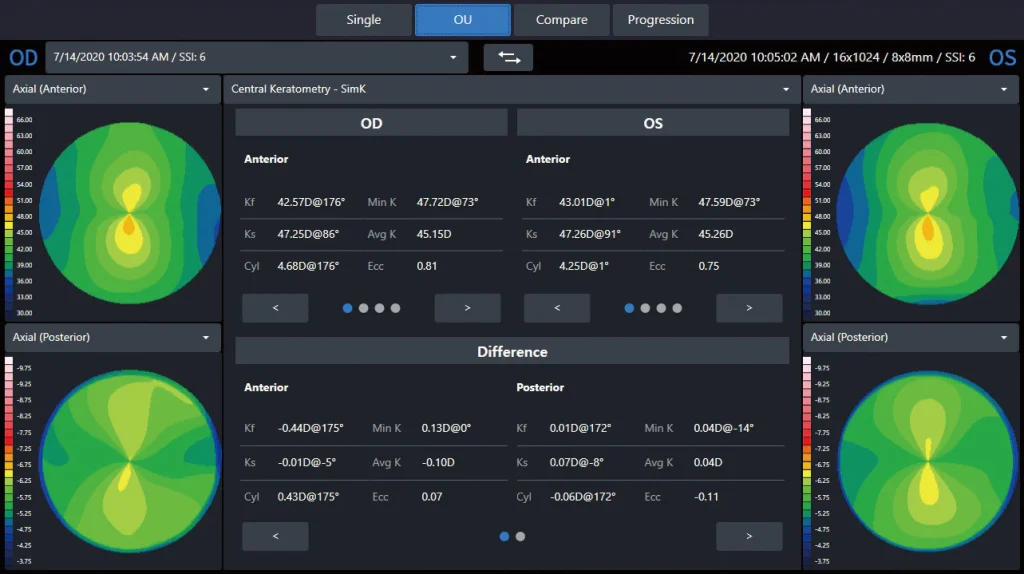This screenshot has width=1024, height=574.
Task: Click the swap eyes arrows icon
Action: click(x=508, y=58)
